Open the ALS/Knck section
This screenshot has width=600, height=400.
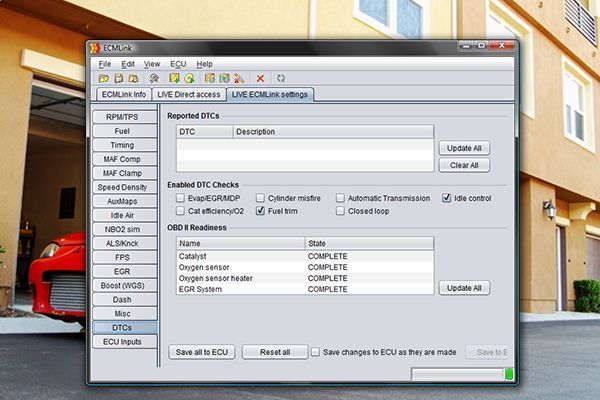tap(125, 243)
